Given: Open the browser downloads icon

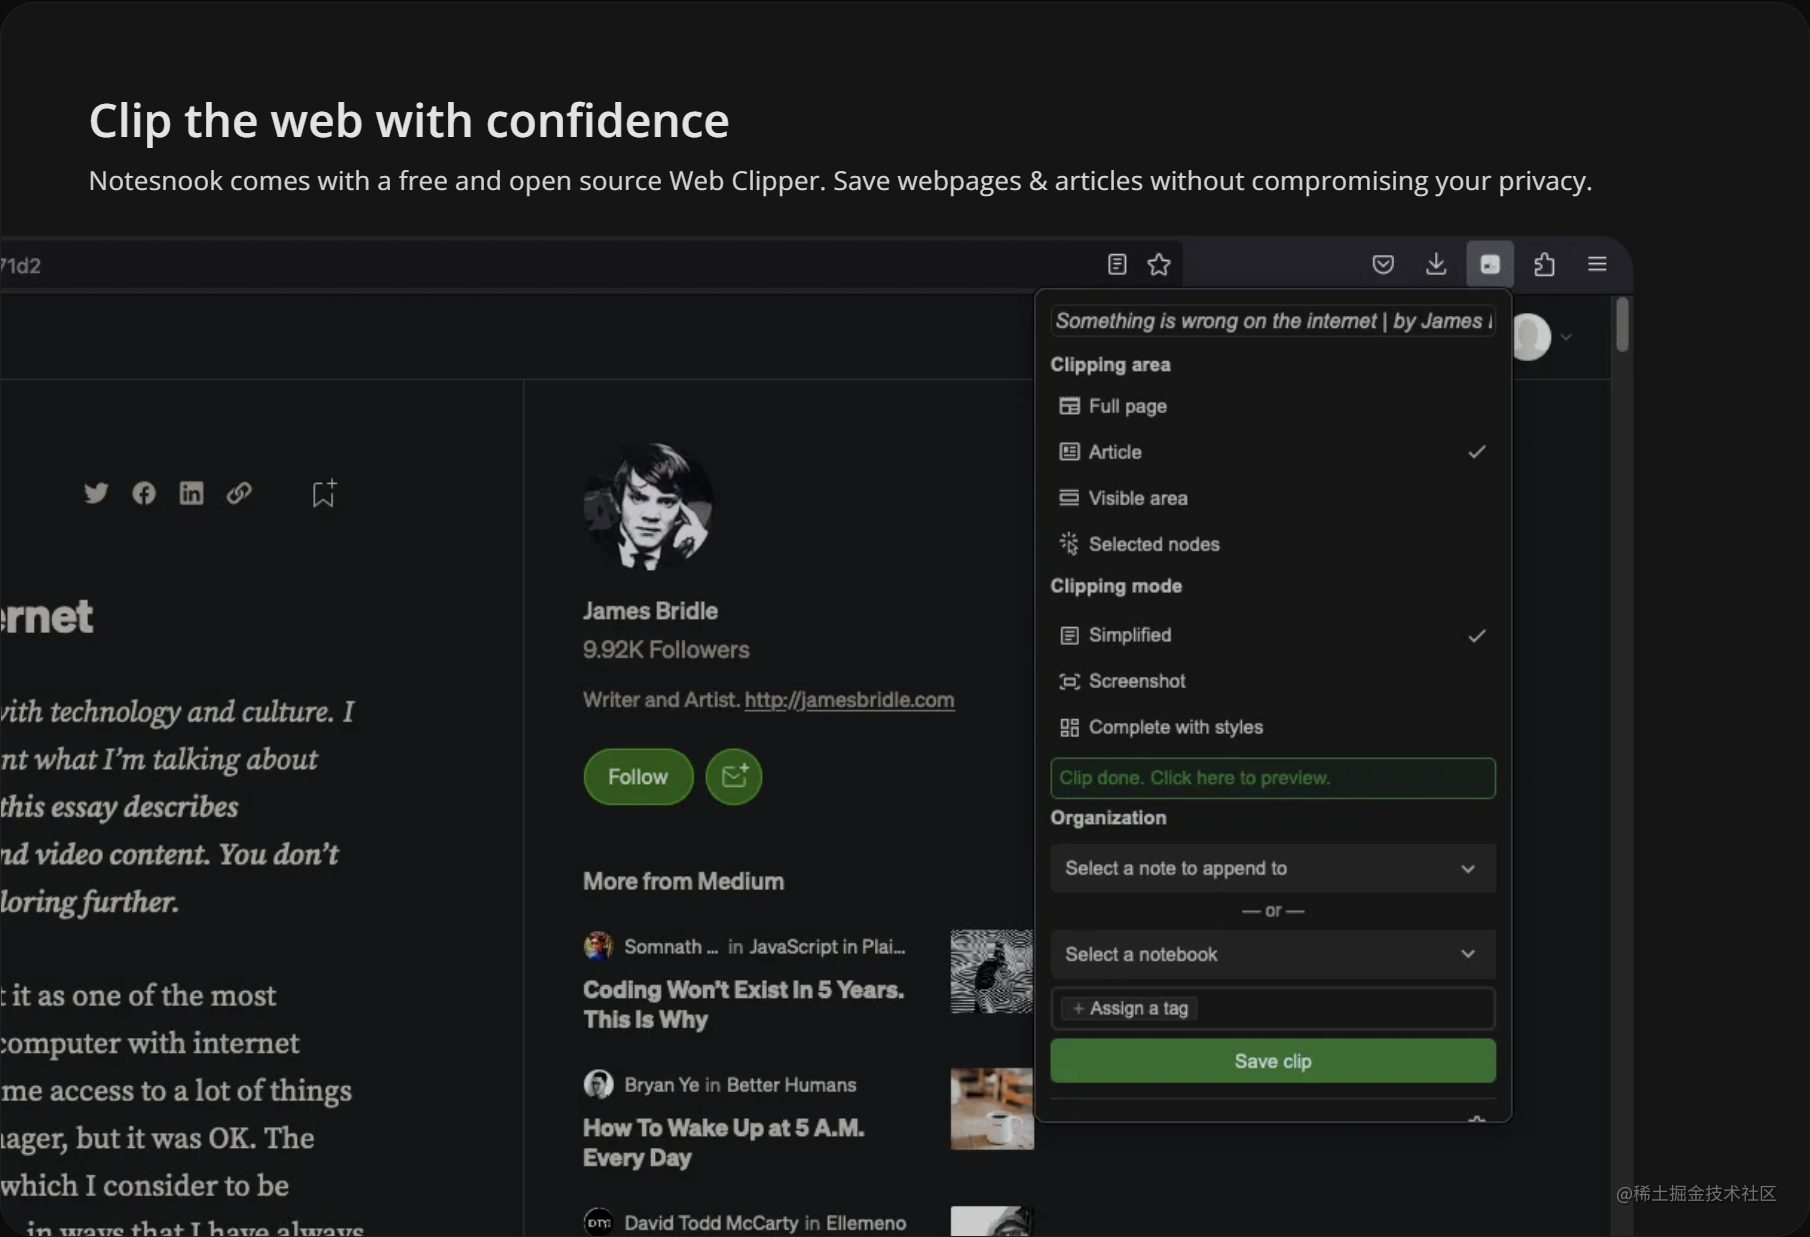Looking at the screenshot, I should click(1436, 264).
